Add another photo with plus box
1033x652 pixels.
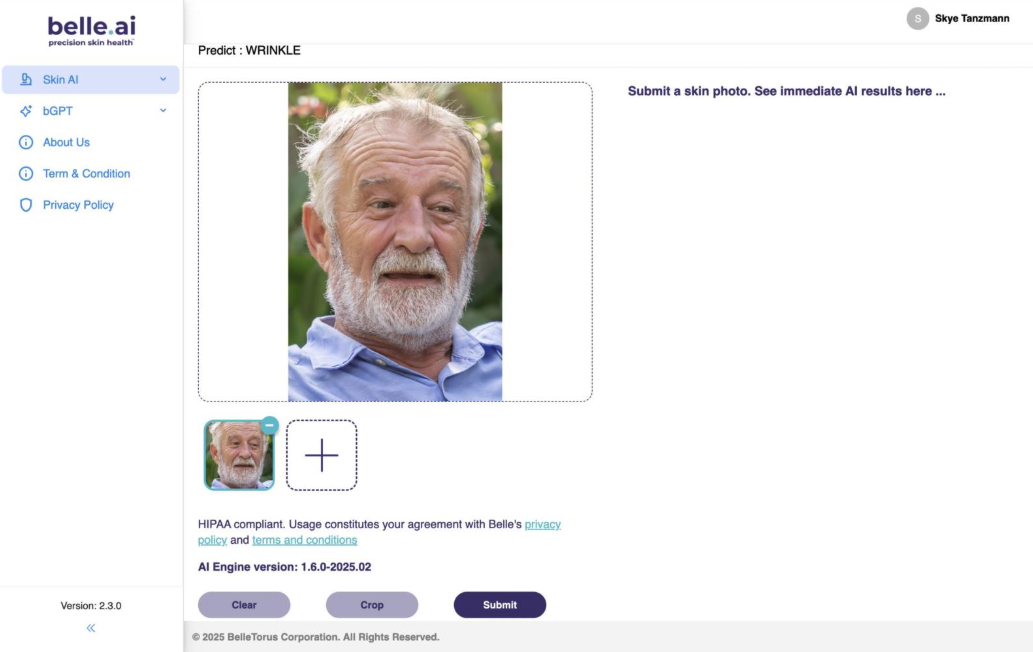(x=321, y=455)
